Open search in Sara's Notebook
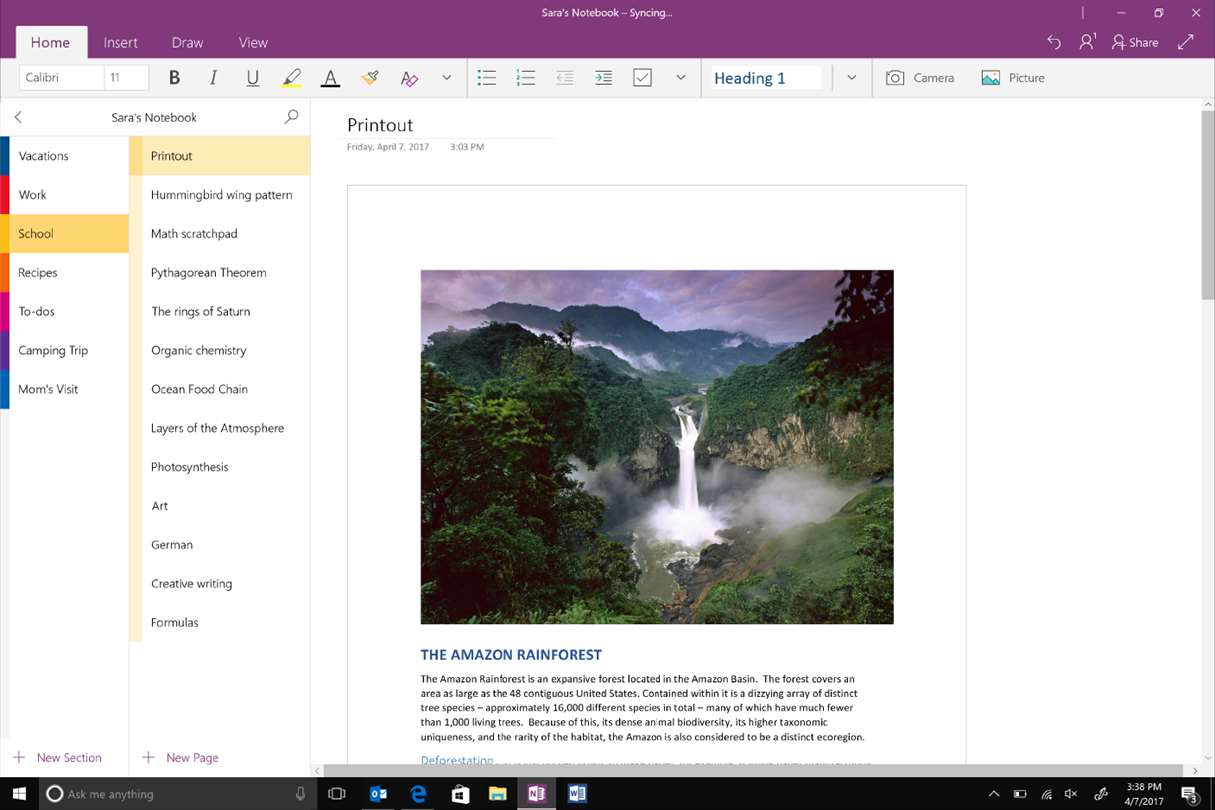 point(291,117)
